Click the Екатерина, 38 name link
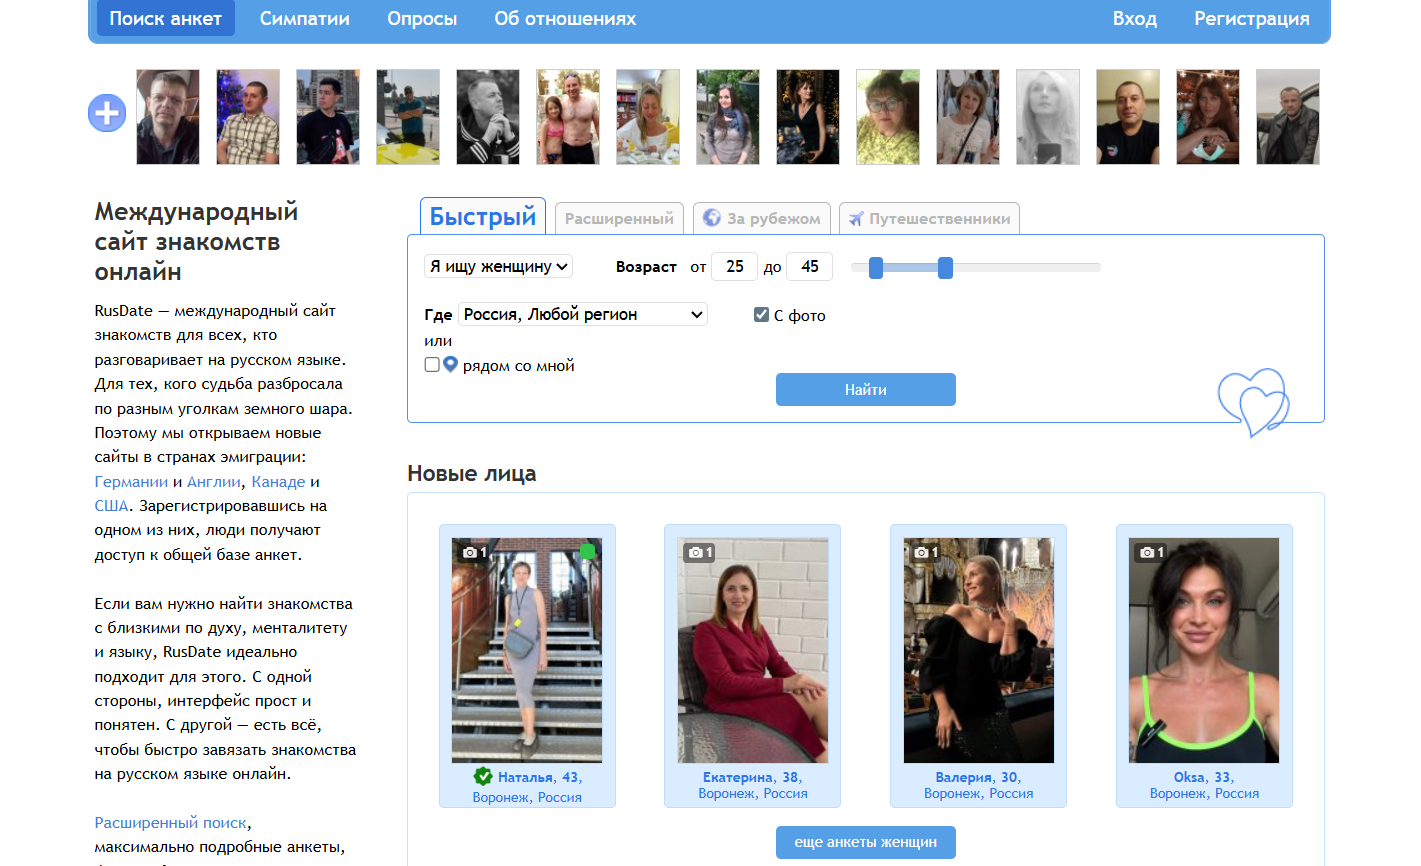 pyautogui.click(x=753, y=777)
